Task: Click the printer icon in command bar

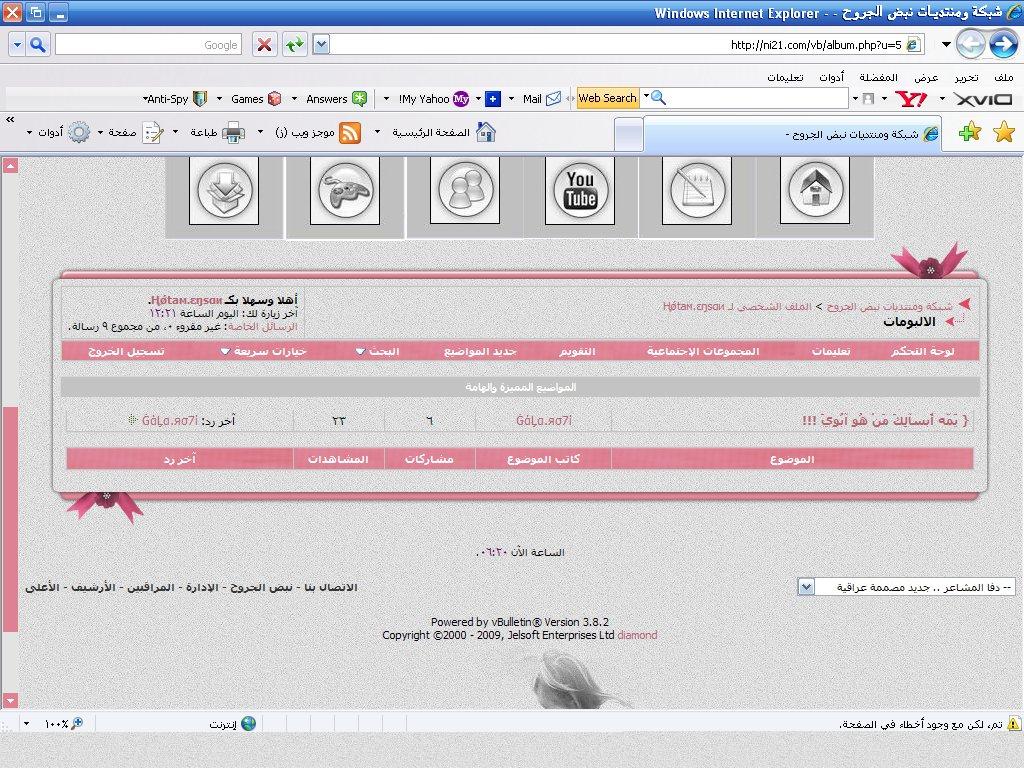Action: coord(233,132)
